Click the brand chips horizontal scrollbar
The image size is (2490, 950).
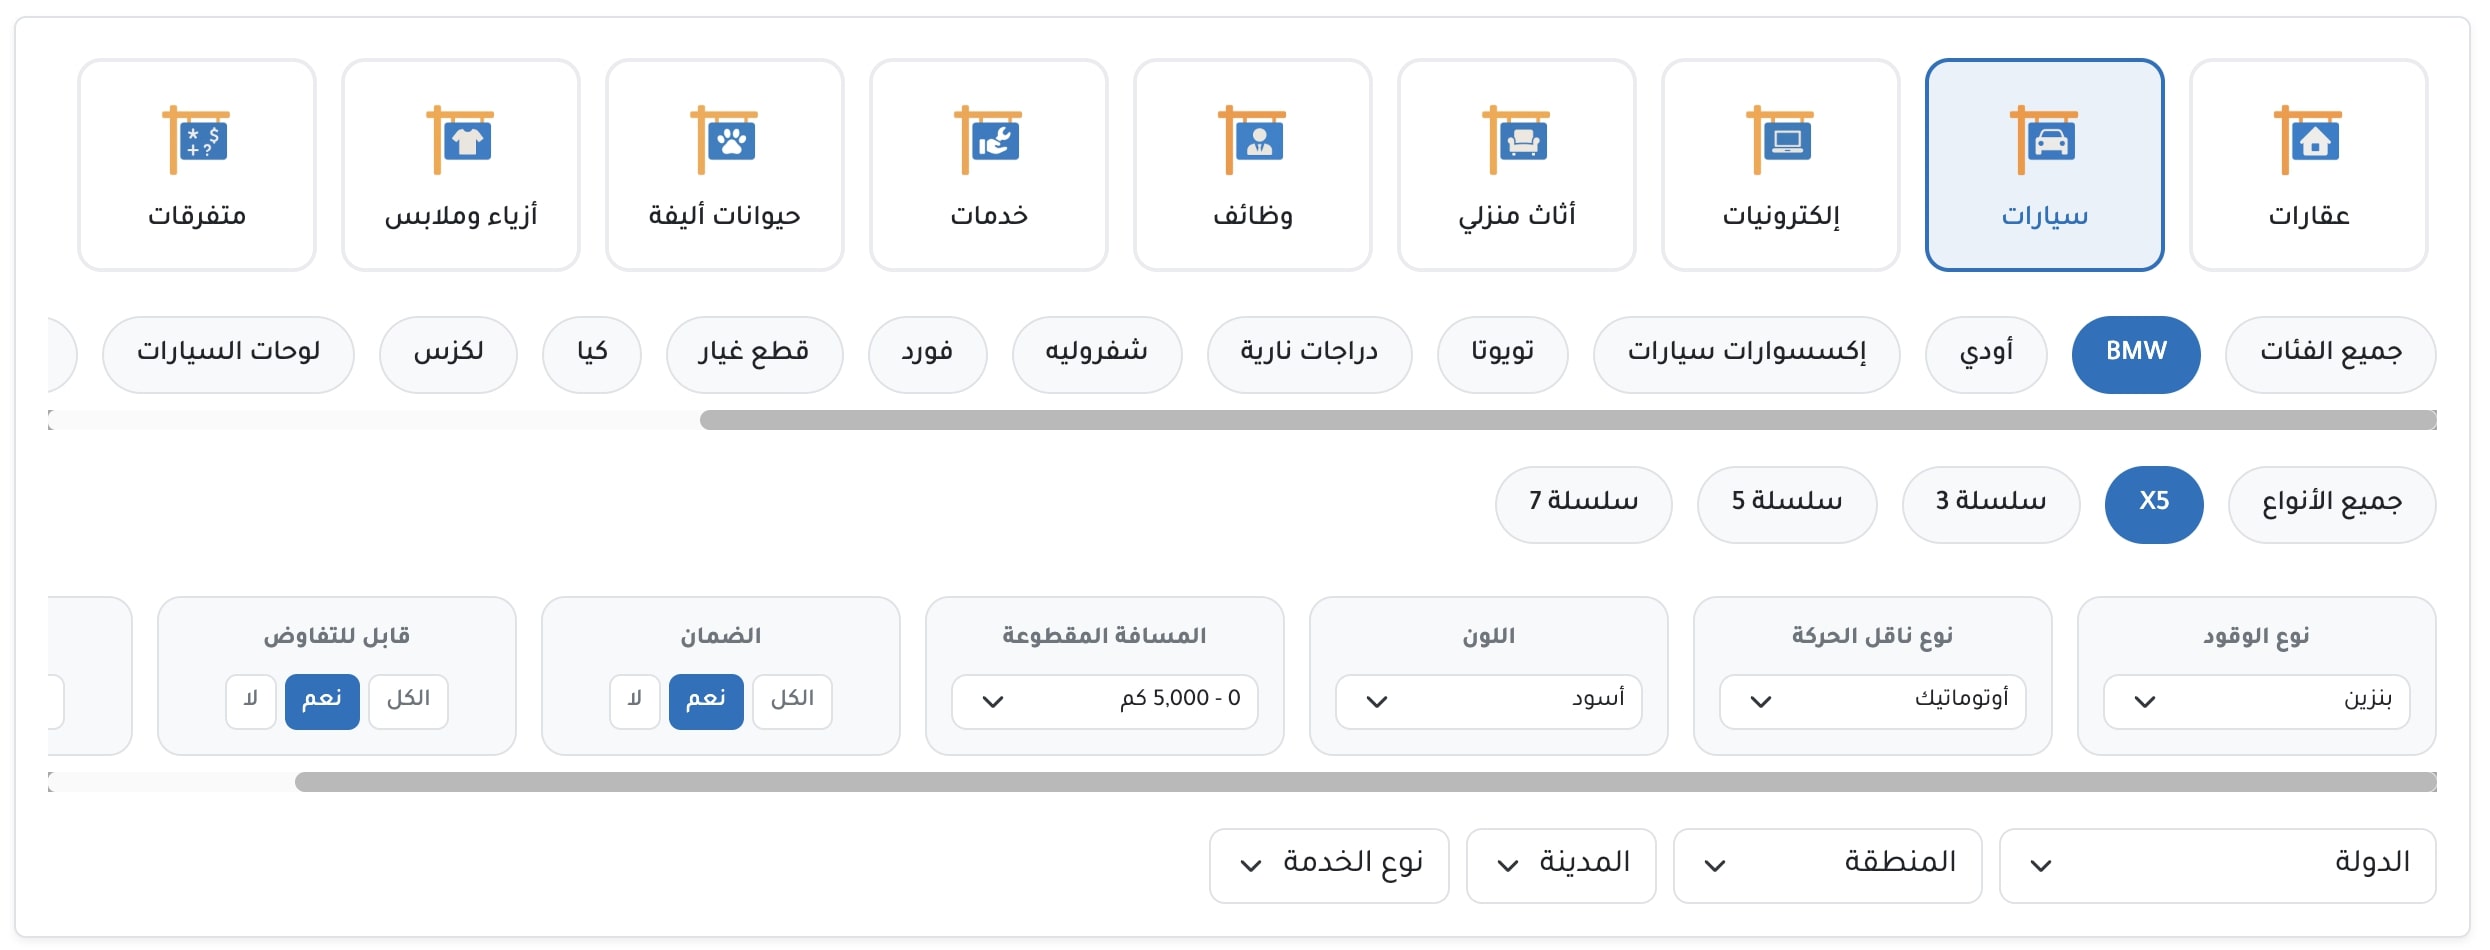pos(1567,420)
